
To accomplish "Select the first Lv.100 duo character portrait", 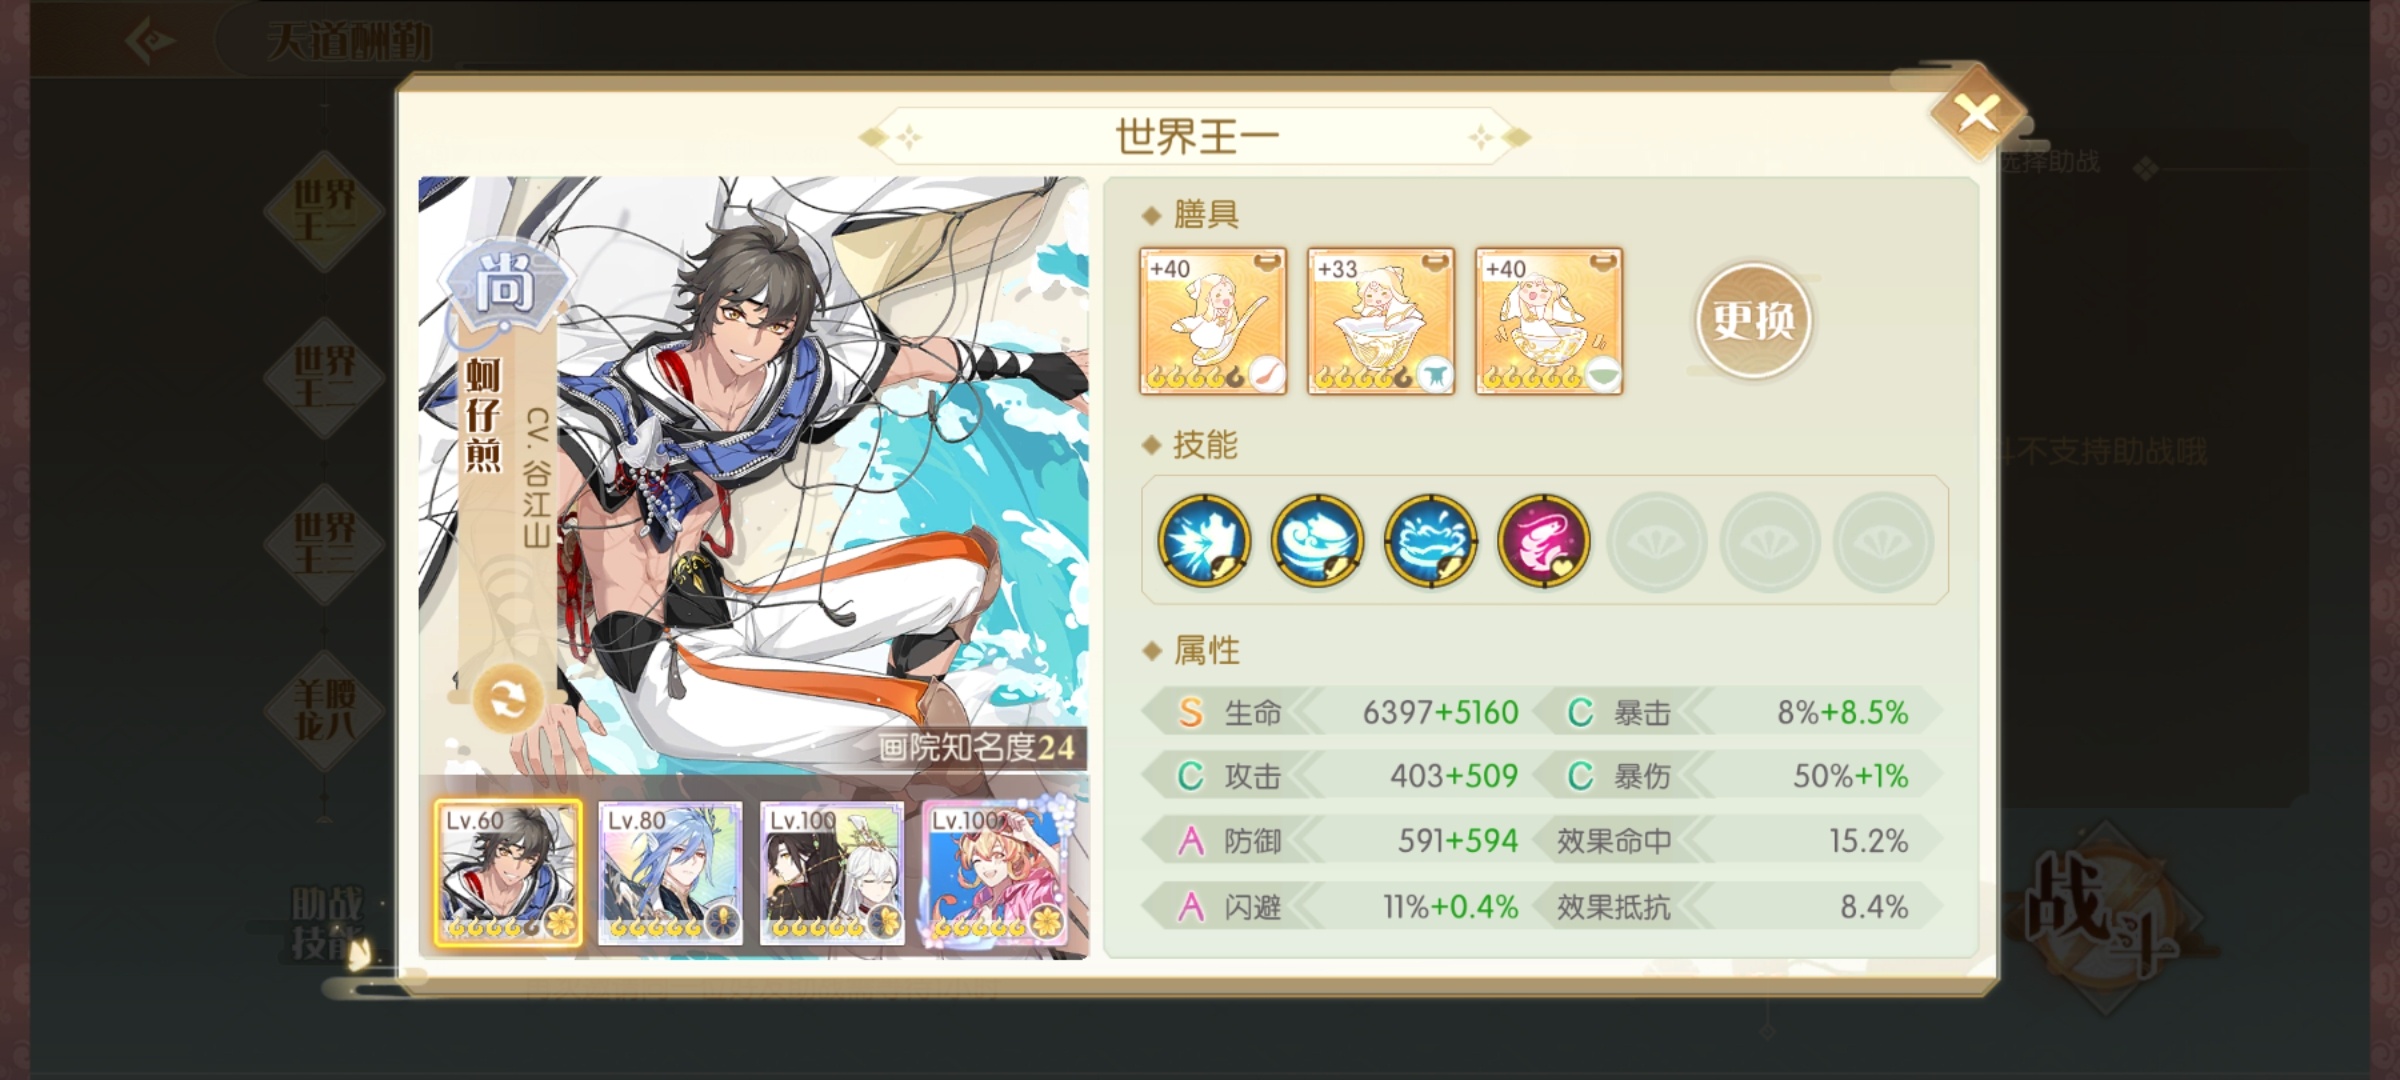I will [832, 873].
